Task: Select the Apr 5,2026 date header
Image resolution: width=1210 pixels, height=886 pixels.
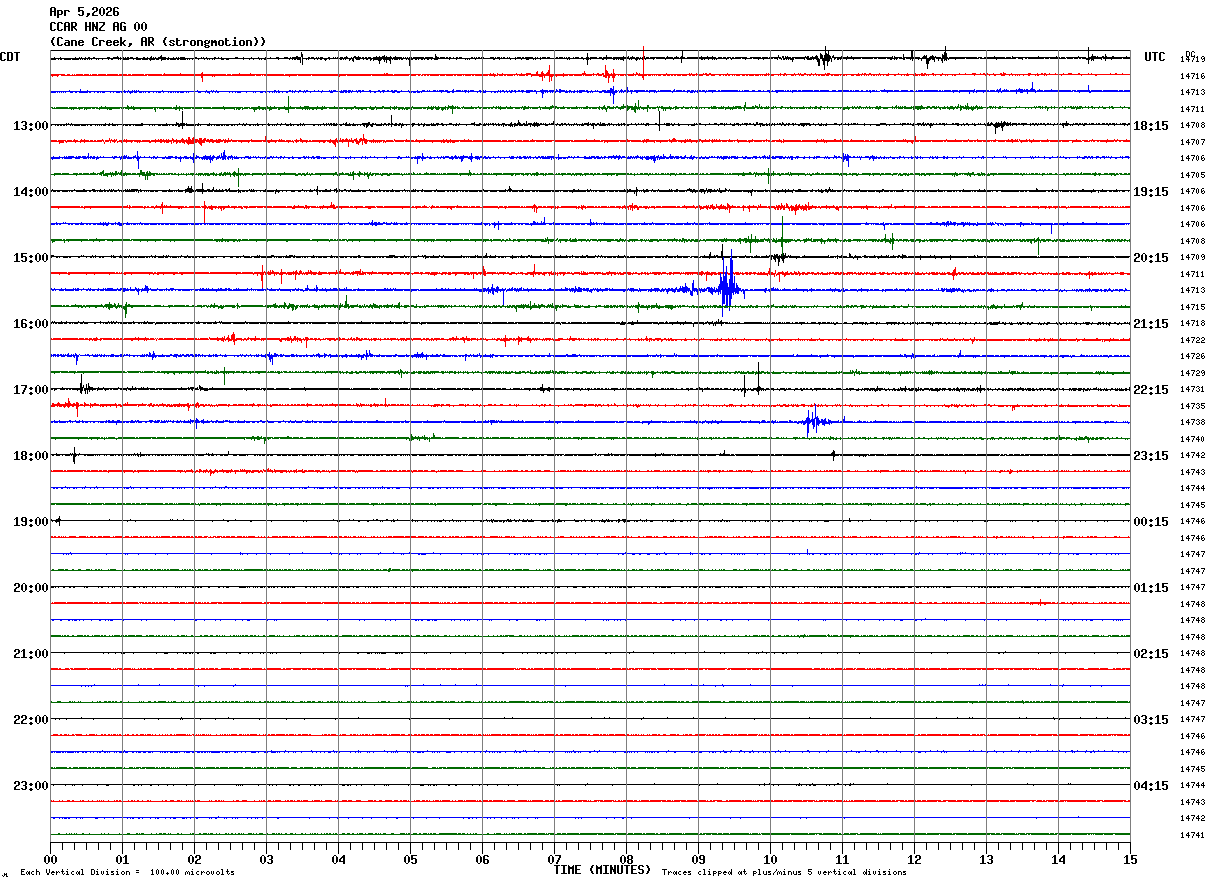Action: (84, 12)
